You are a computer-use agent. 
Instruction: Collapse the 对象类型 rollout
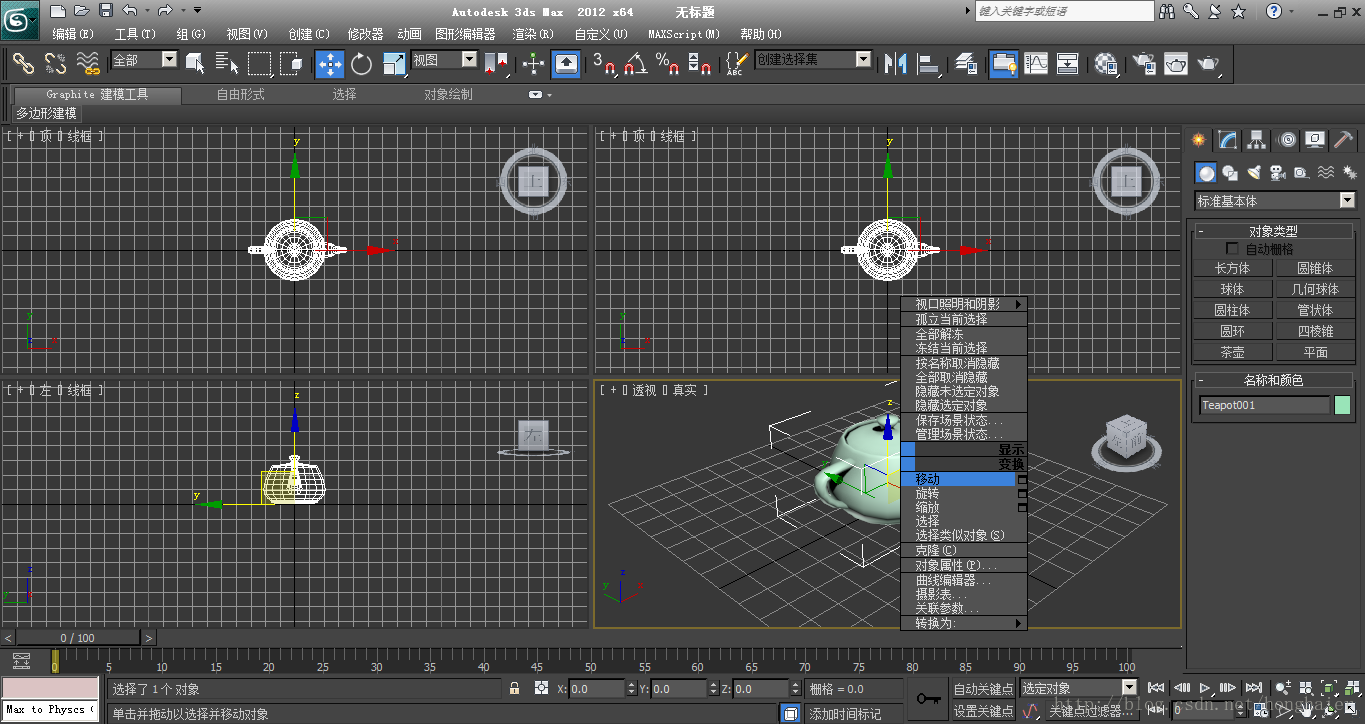[x=1274, y=231]
